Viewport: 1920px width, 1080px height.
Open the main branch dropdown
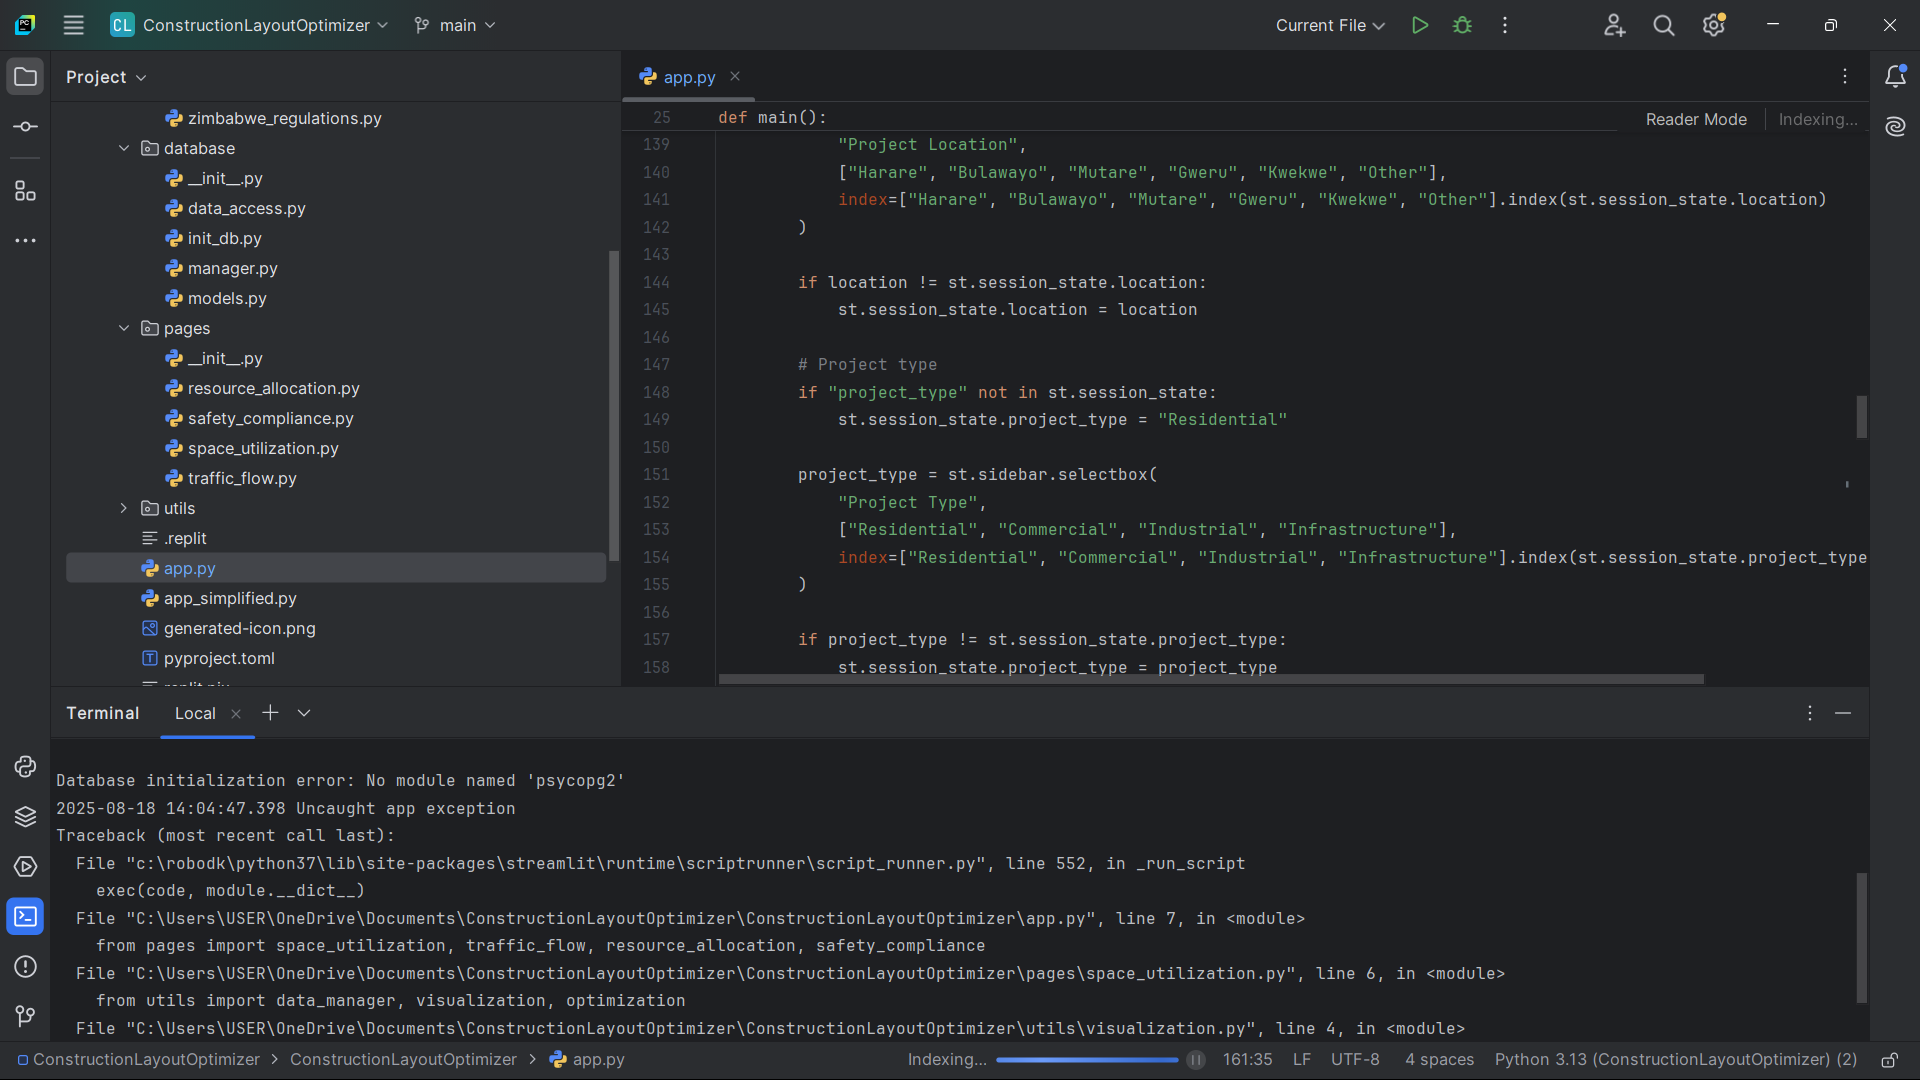pyautogui.click(x=456, y=25)
